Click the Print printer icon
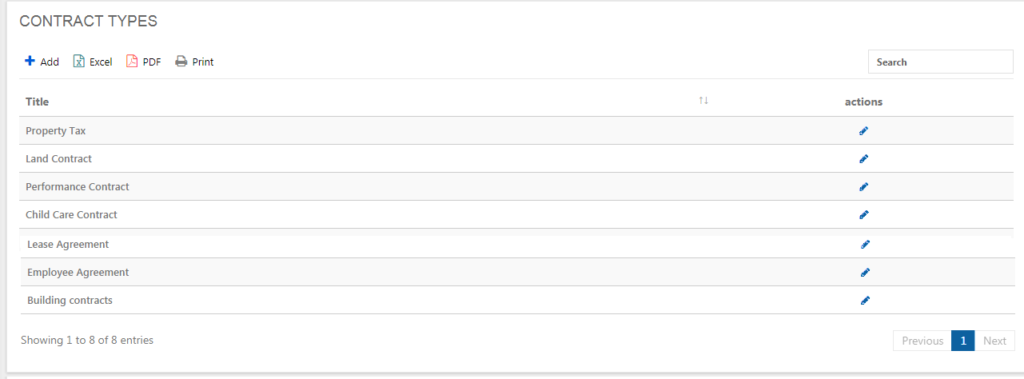 [x=181, y=61]
